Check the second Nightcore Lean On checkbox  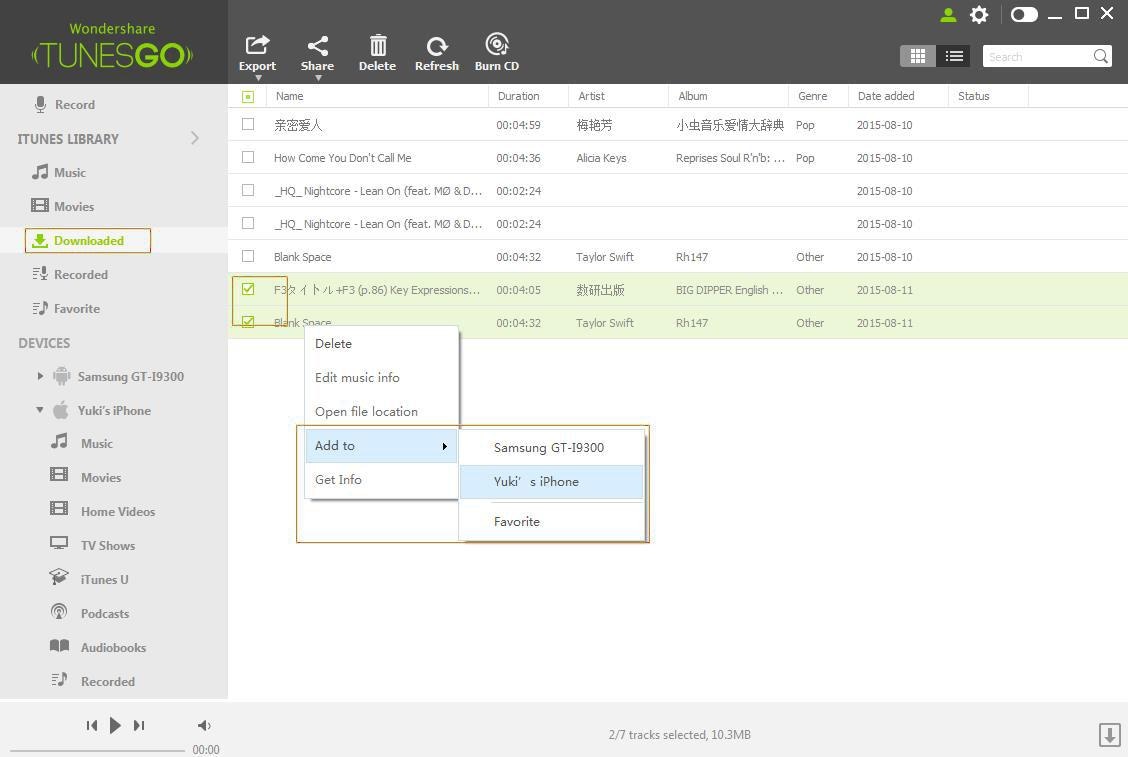click(x=248, y=224)
